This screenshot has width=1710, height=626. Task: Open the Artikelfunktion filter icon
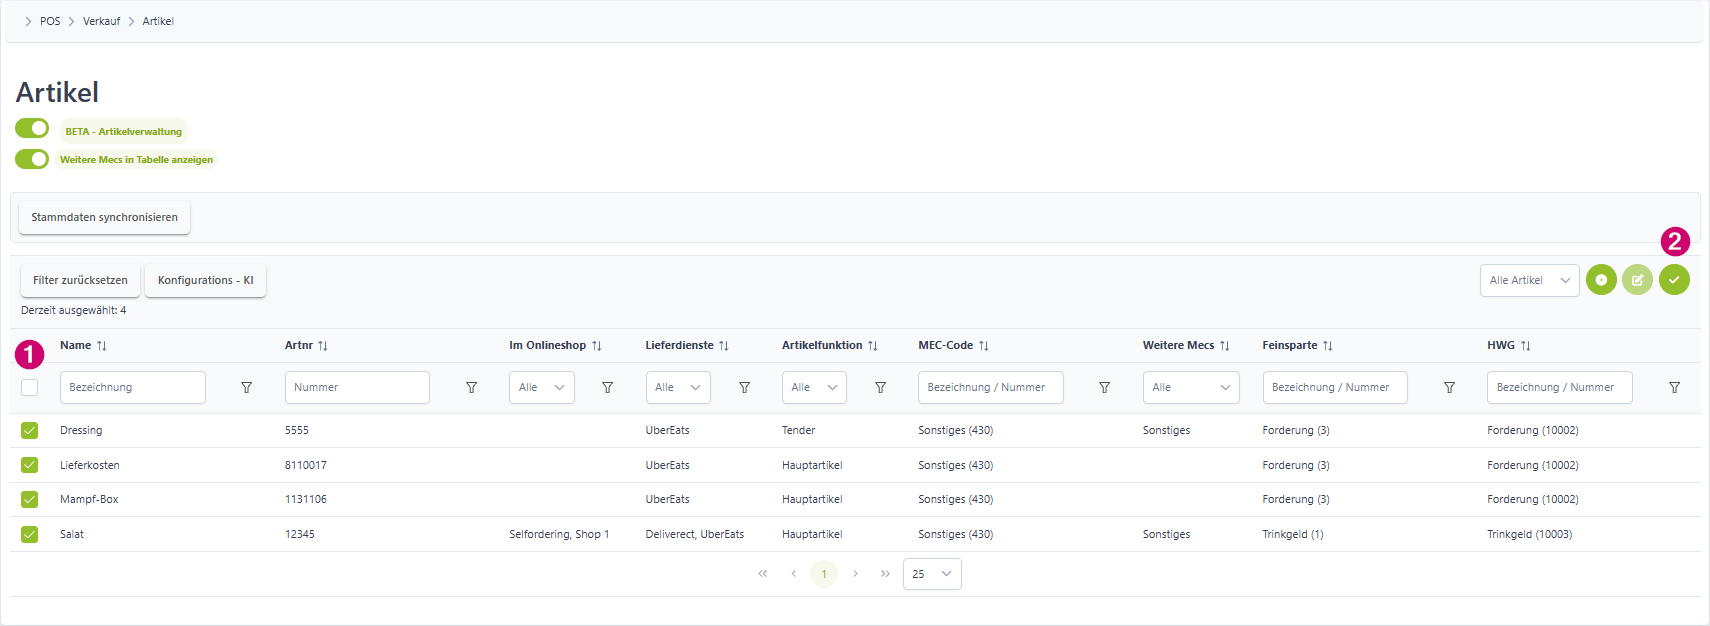coord(881,387)
